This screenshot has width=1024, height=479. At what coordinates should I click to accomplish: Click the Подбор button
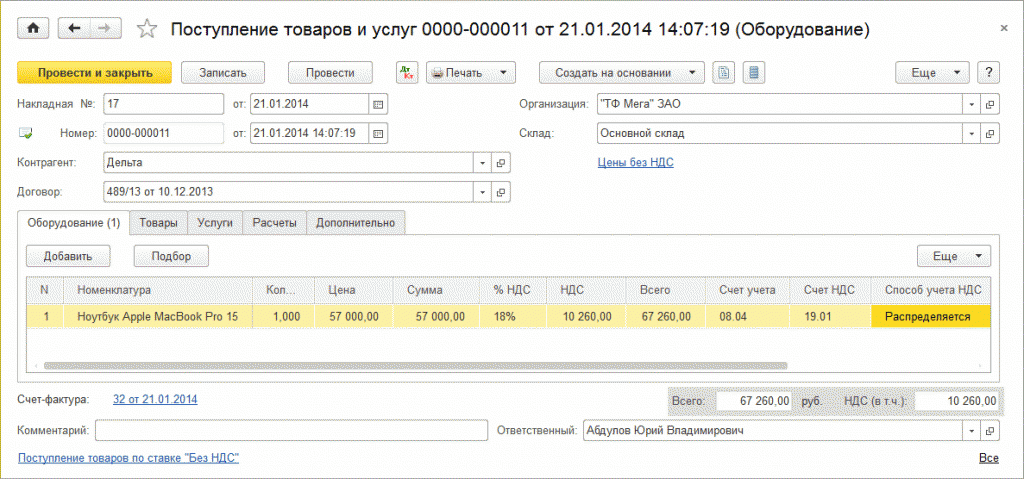click(171, 256)
